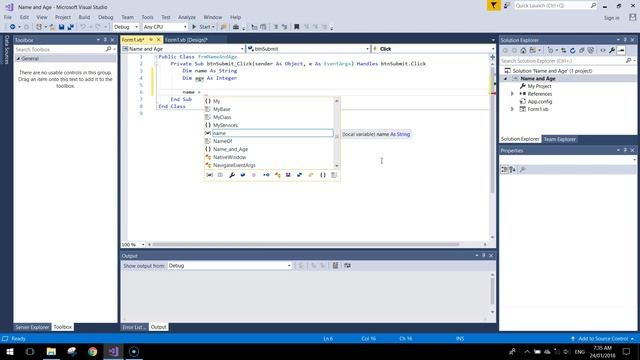Open Visual Studio from the Windows taskbar

click(x=113, y=351)
